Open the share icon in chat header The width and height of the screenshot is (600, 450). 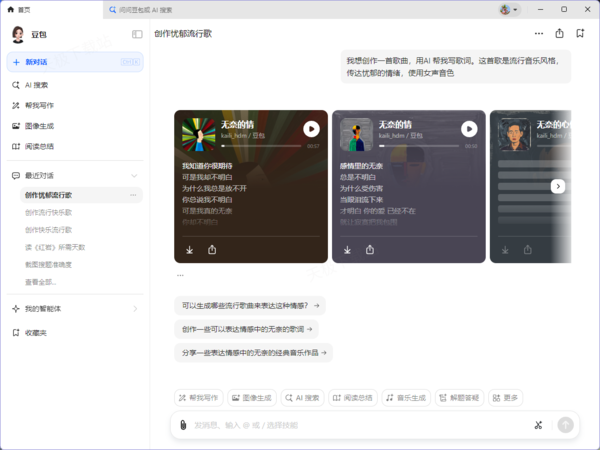pyautogui.click(x=560, y=33)
